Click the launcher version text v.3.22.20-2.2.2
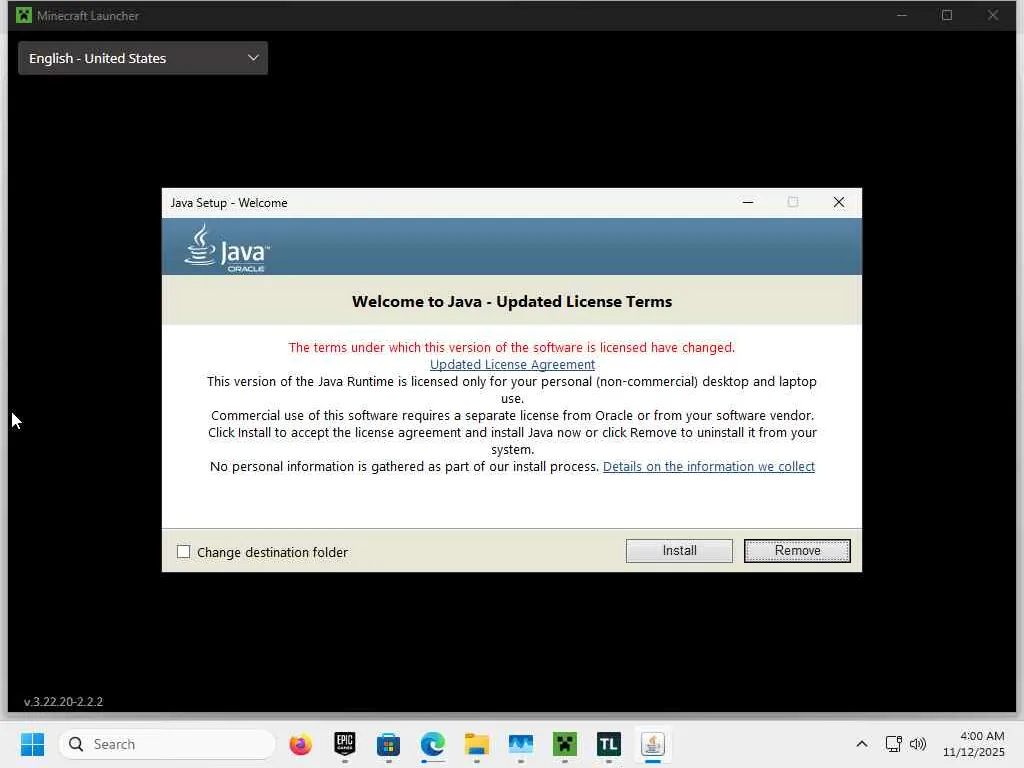 63,702
